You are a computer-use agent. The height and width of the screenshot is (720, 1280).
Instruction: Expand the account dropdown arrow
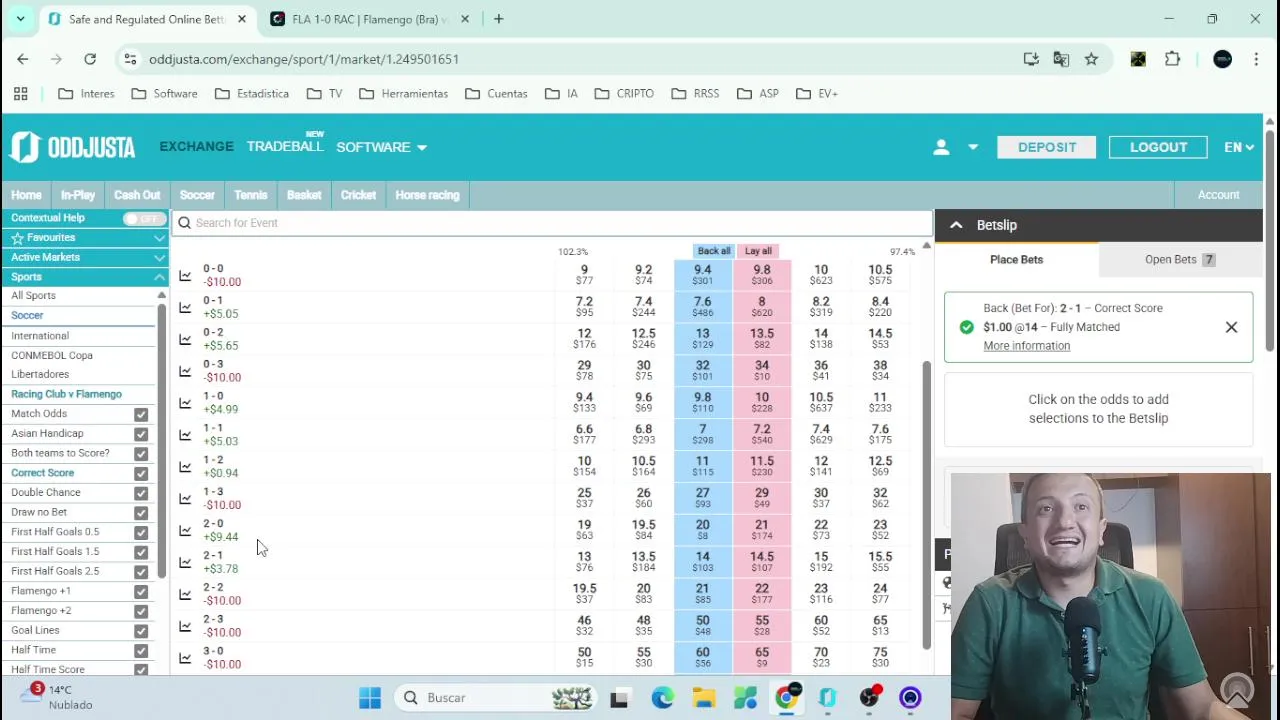pyautogui.click(x=972, y=147)
